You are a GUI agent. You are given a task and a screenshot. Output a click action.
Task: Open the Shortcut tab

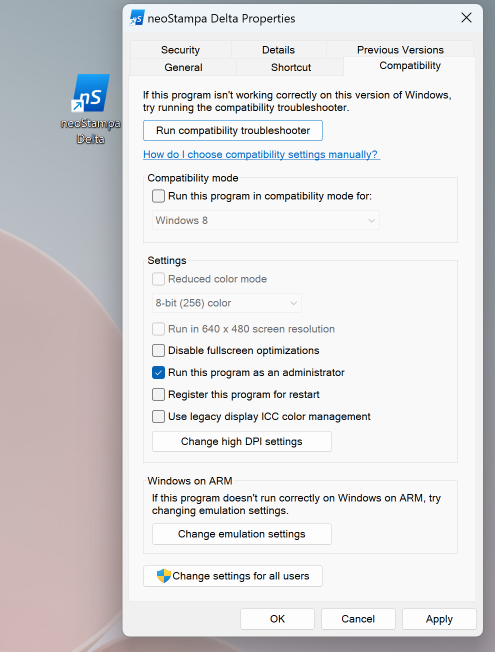[x=291, y=67]
